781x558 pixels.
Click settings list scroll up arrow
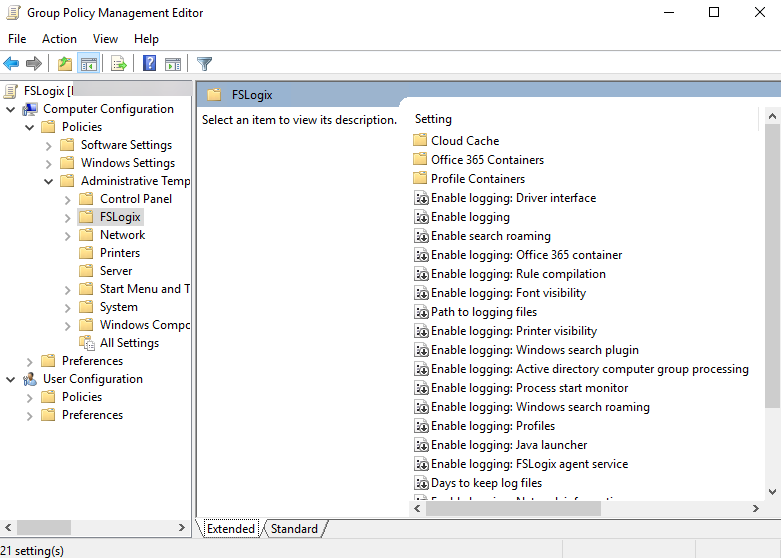[773, 116]
